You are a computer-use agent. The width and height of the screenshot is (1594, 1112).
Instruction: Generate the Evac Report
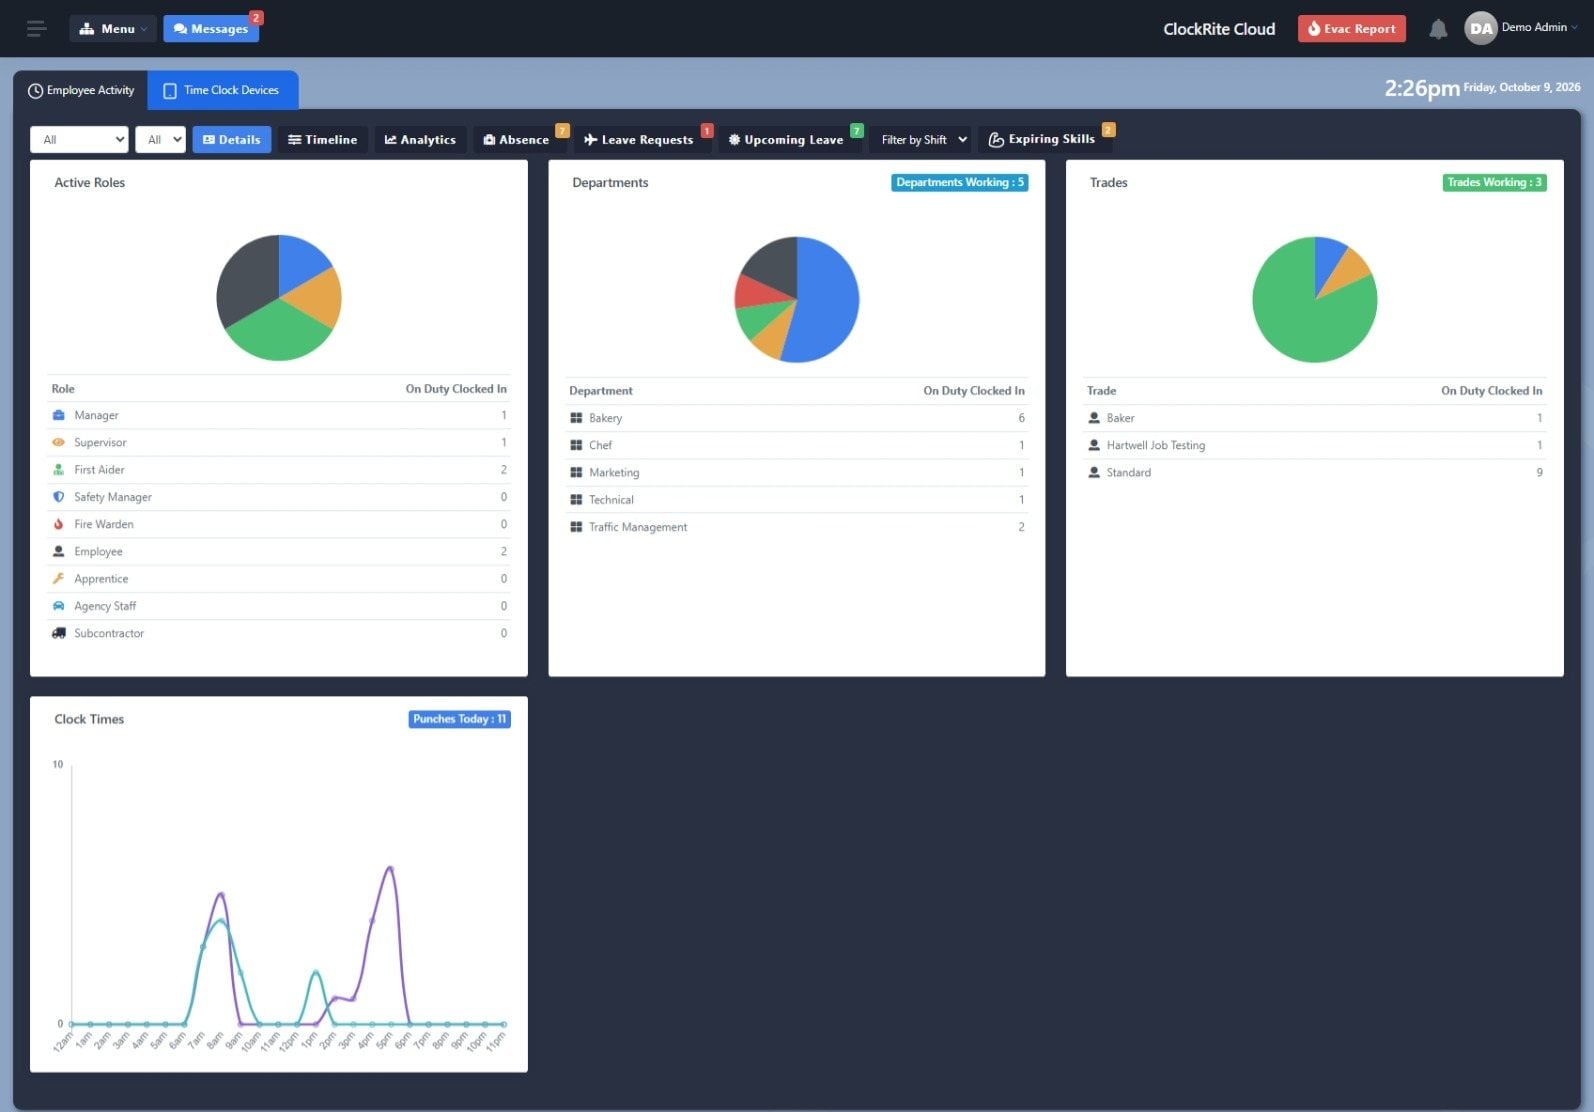[x=1351, y=29]
